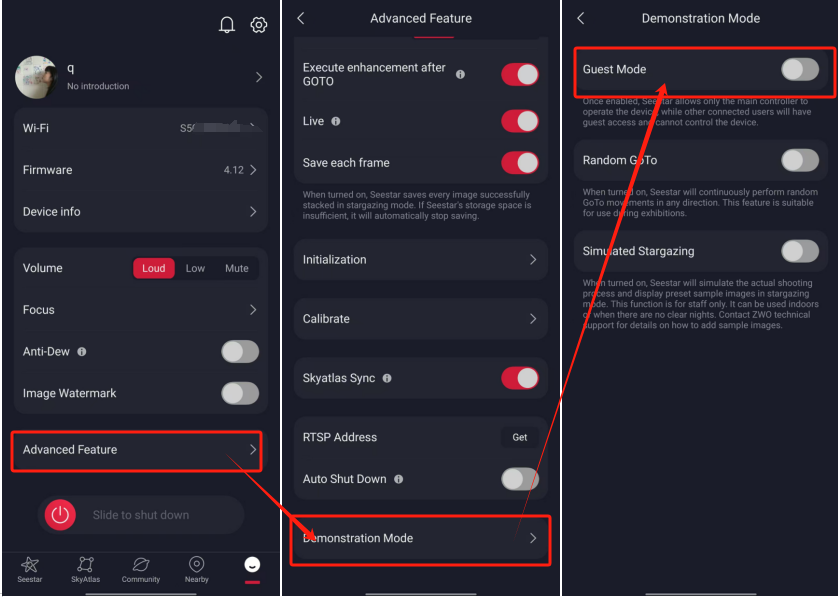838x597 pixels.
Task: Enable the Guest Mode toggle
Action: (800, 69)
